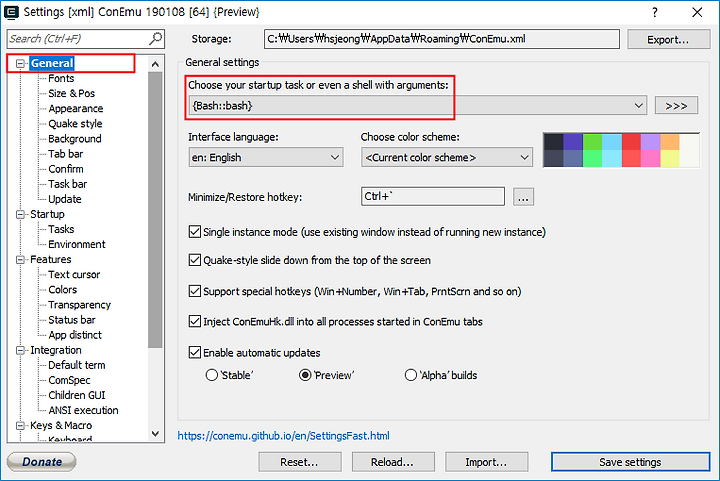The image size is (720, 481).
Task: Click the tree scrollbar down arrow
Action: (155, 434)
